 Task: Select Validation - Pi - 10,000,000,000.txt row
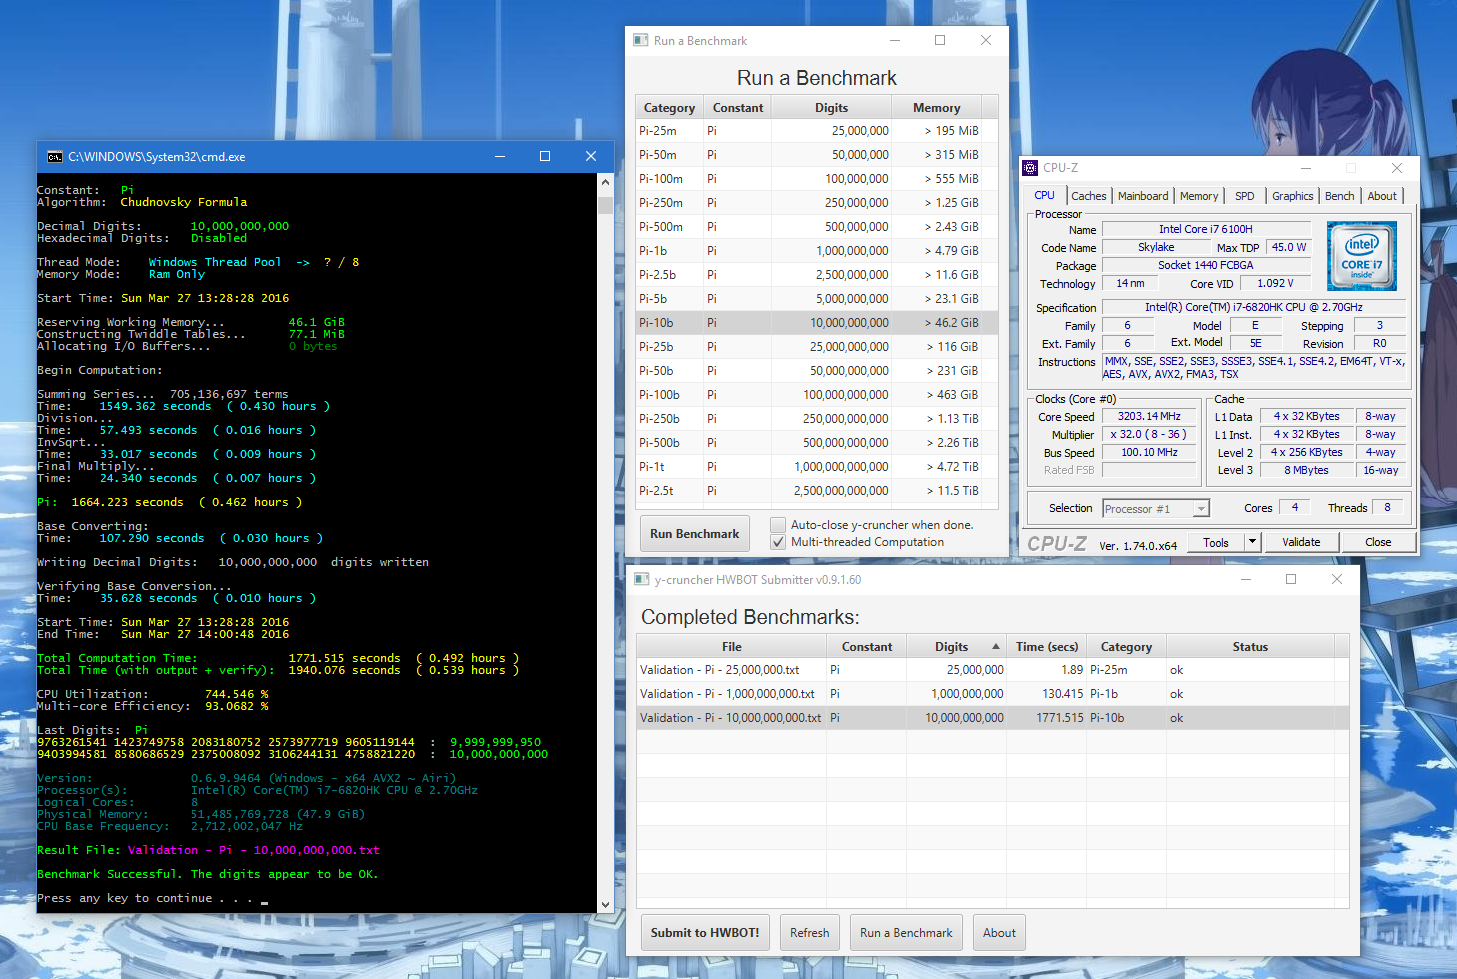[992, 718]
